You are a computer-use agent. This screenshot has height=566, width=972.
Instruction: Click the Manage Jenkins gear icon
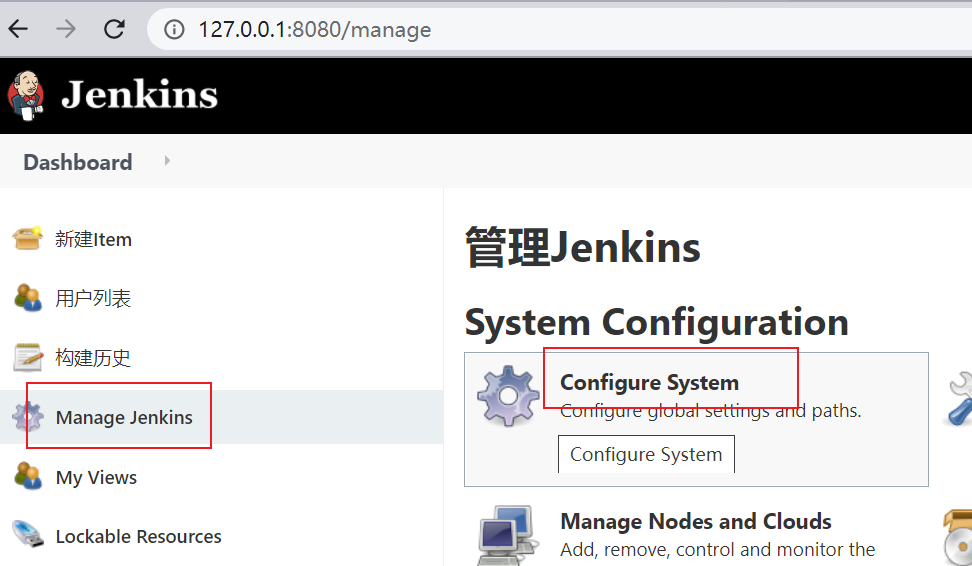[x=28, y=417]
